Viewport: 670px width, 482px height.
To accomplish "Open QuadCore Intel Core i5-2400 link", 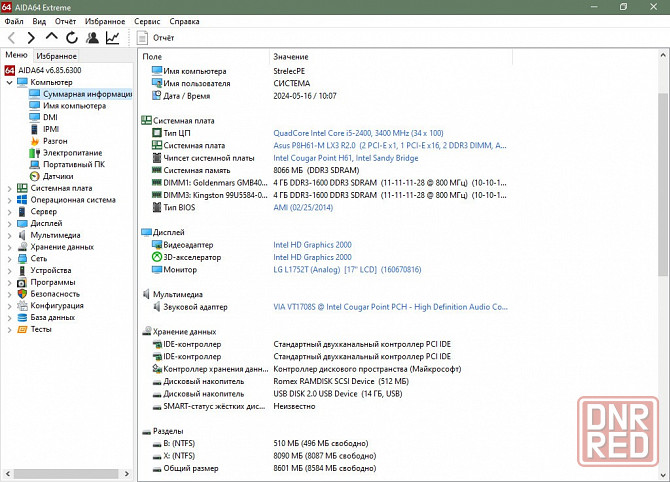I will tap(358, 133).
